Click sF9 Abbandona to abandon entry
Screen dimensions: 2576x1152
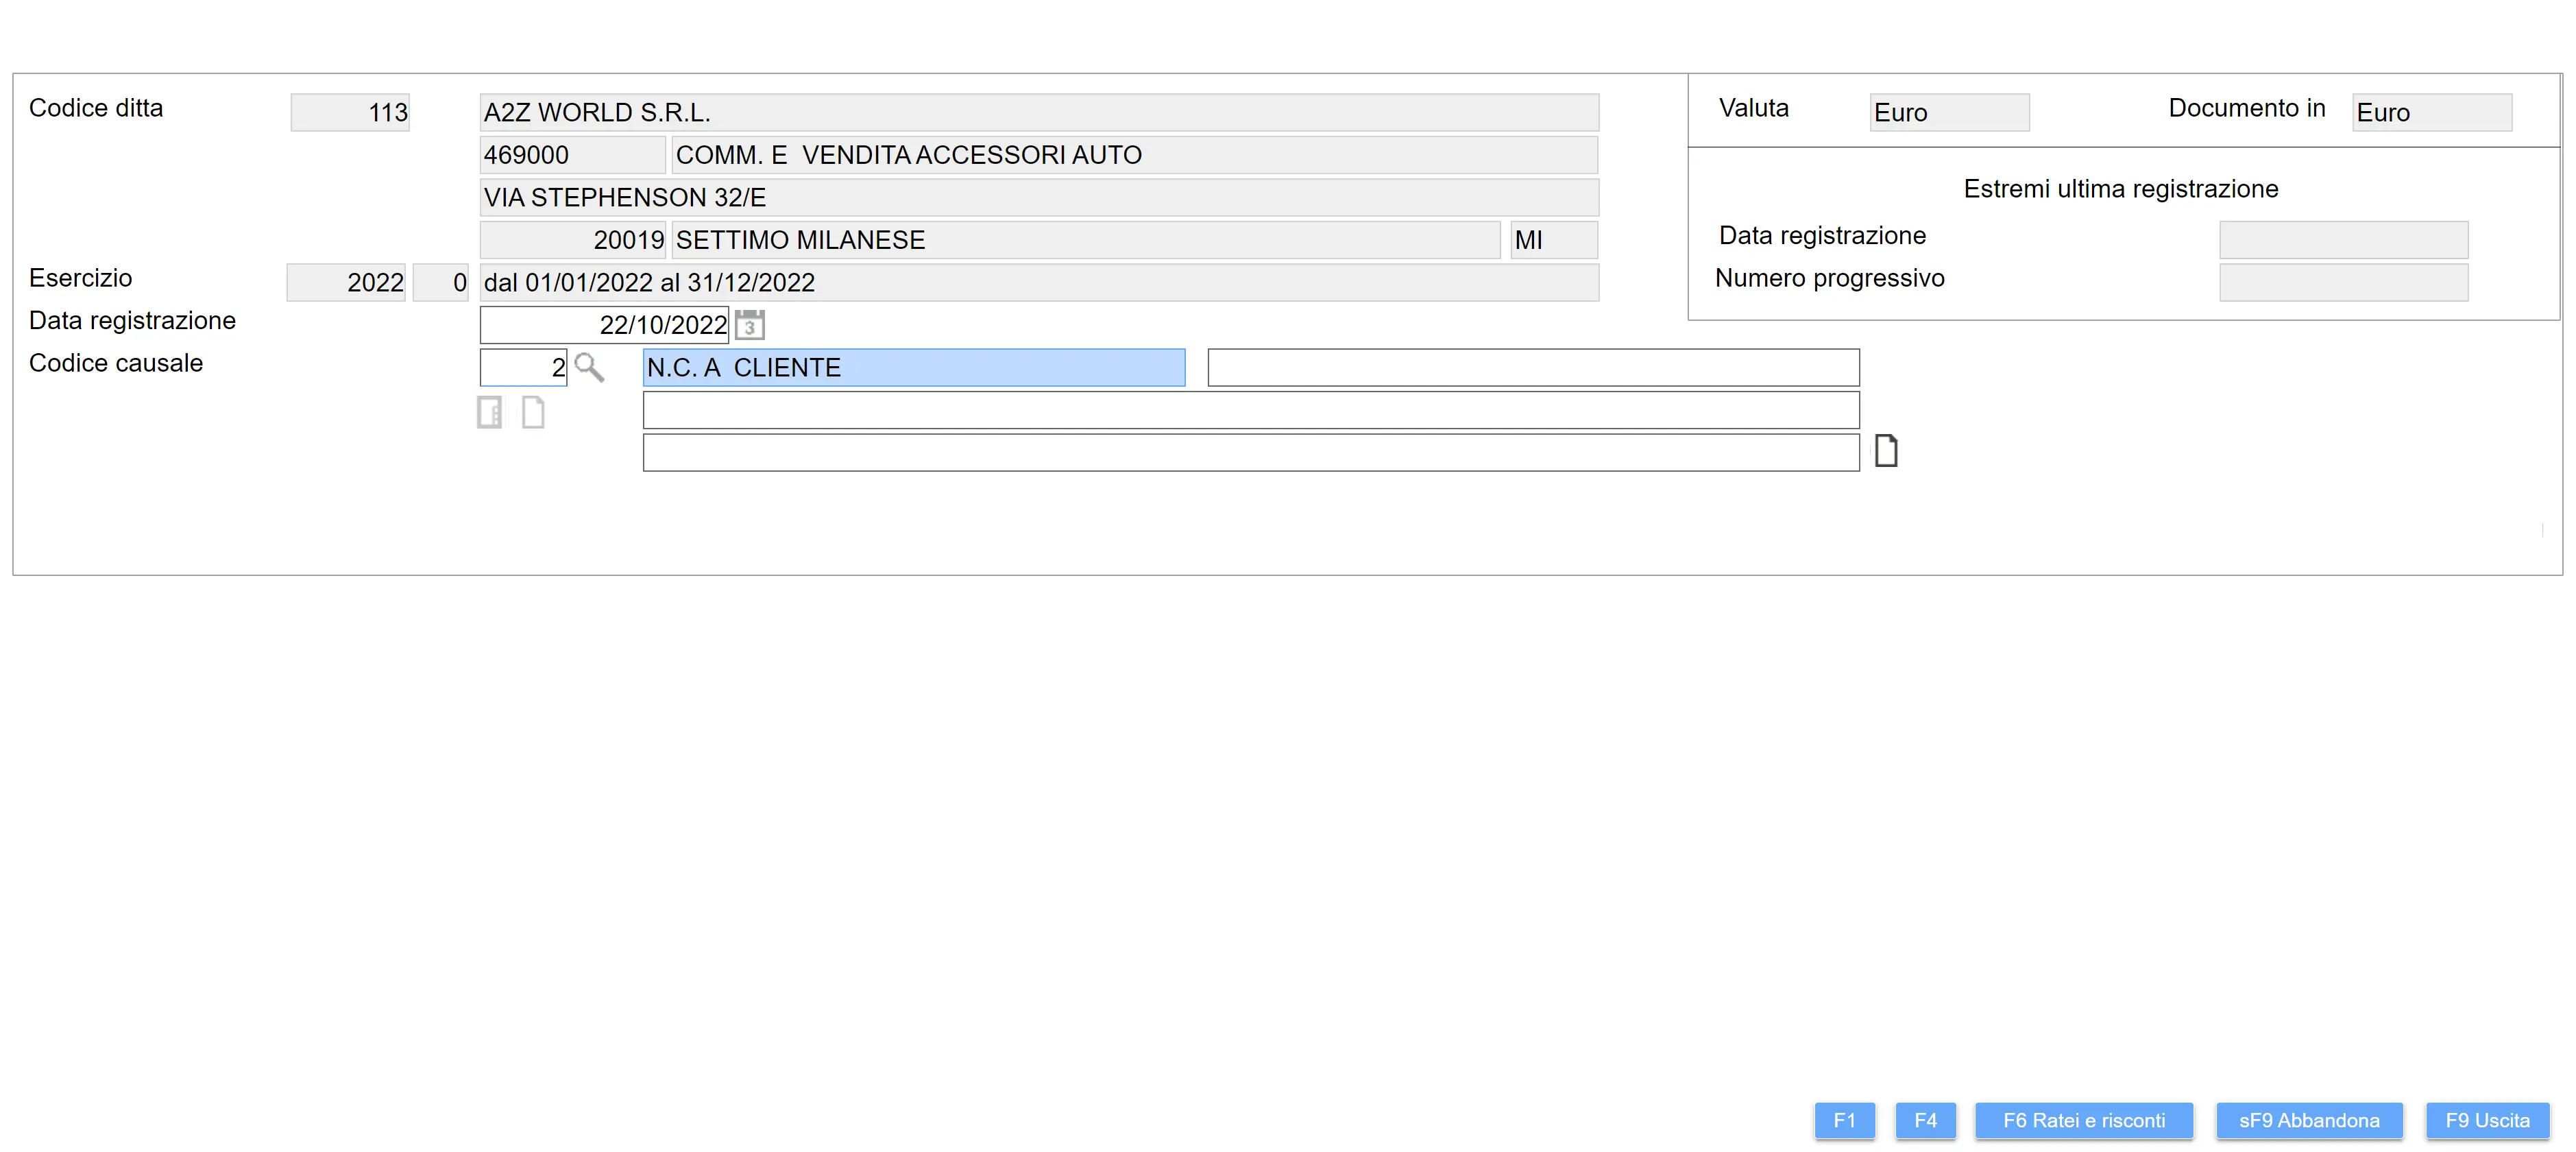tap(2308, 1120)
